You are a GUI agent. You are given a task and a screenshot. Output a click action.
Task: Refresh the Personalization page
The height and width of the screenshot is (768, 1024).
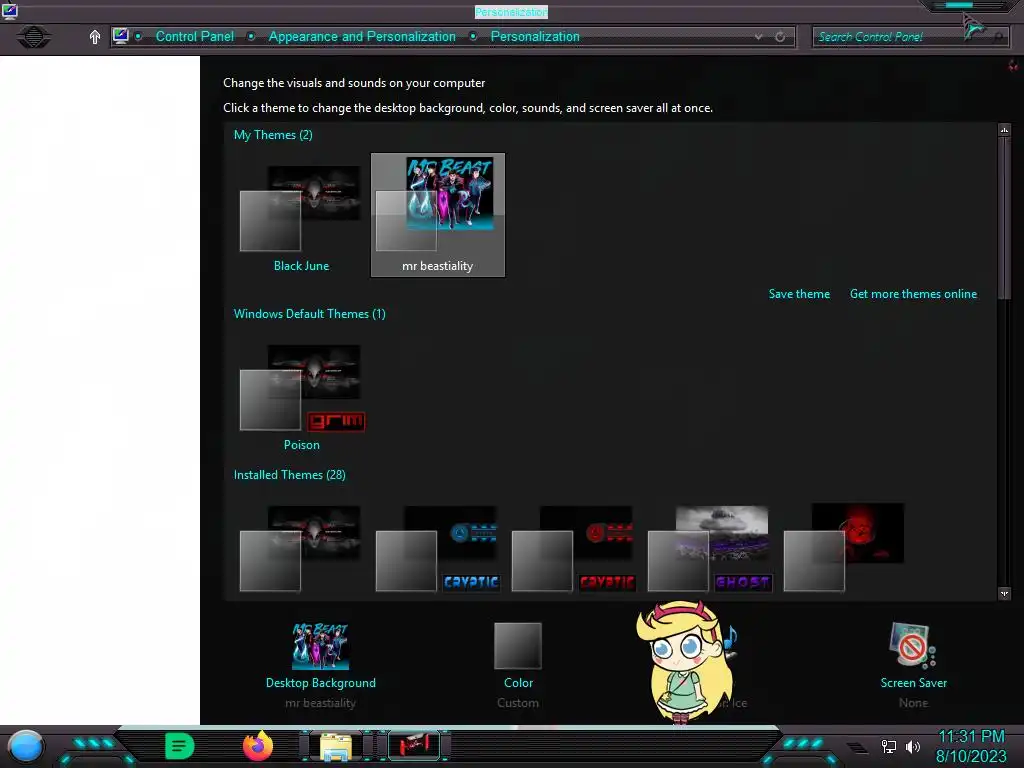coord(780,37)
